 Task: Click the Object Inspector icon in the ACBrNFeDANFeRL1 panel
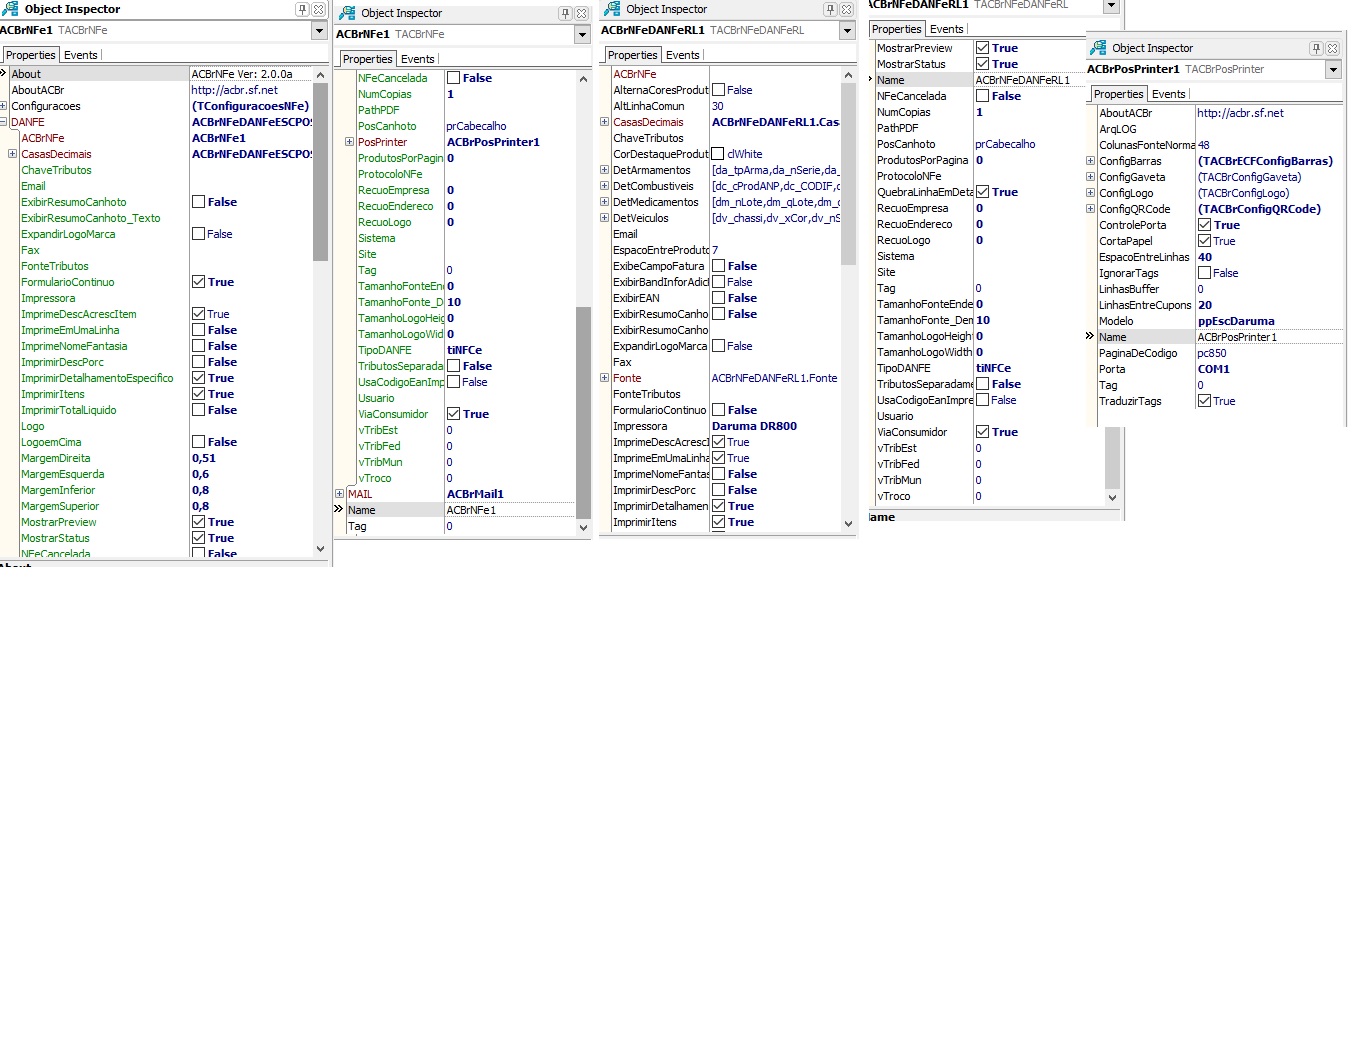pyautogui.click(x=612, y=9)
